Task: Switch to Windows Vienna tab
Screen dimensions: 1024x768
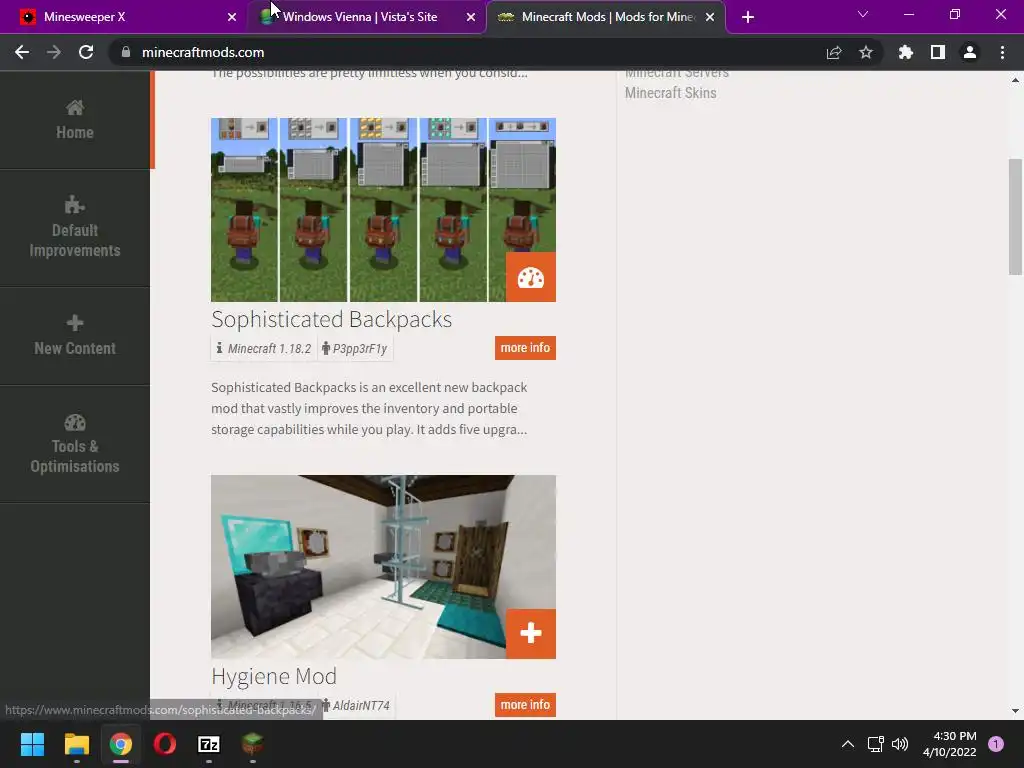Action: (x=366, y=17)
